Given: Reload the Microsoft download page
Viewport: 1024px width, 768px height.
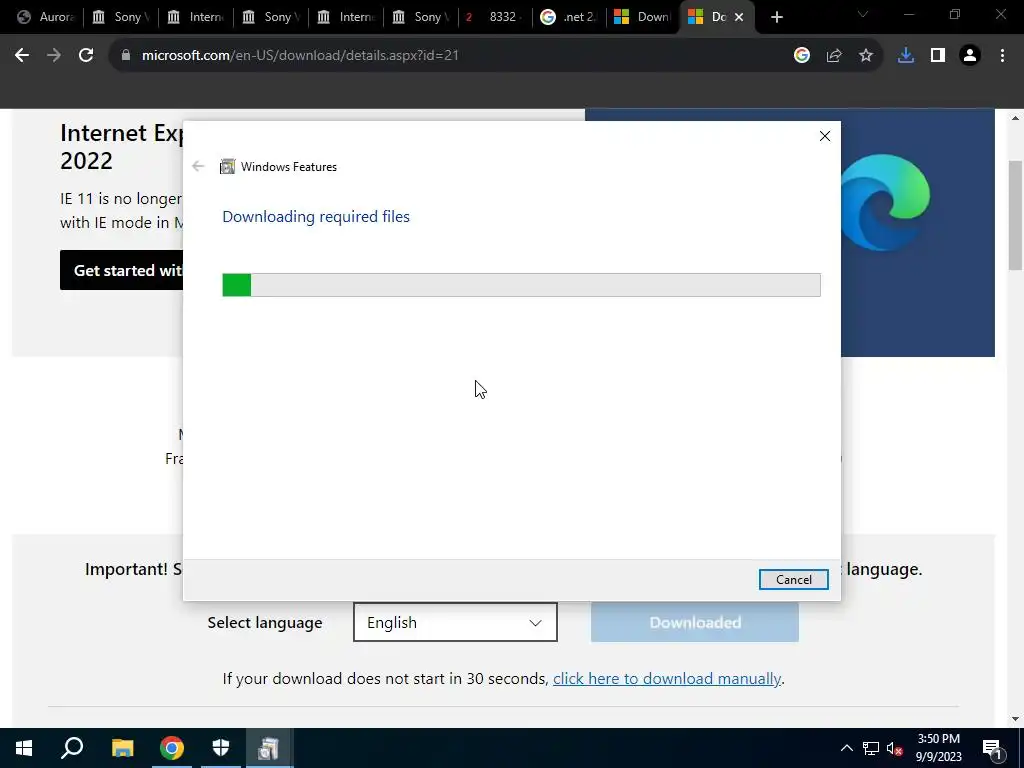Looking at the screenshot, I should tap(86, 56).
